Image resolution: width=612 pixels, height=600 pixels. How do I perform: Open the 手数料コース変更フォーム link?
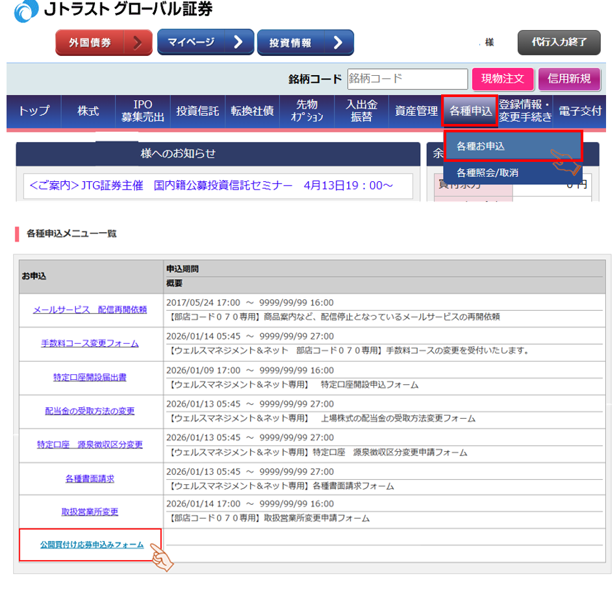tap(89, 343)
